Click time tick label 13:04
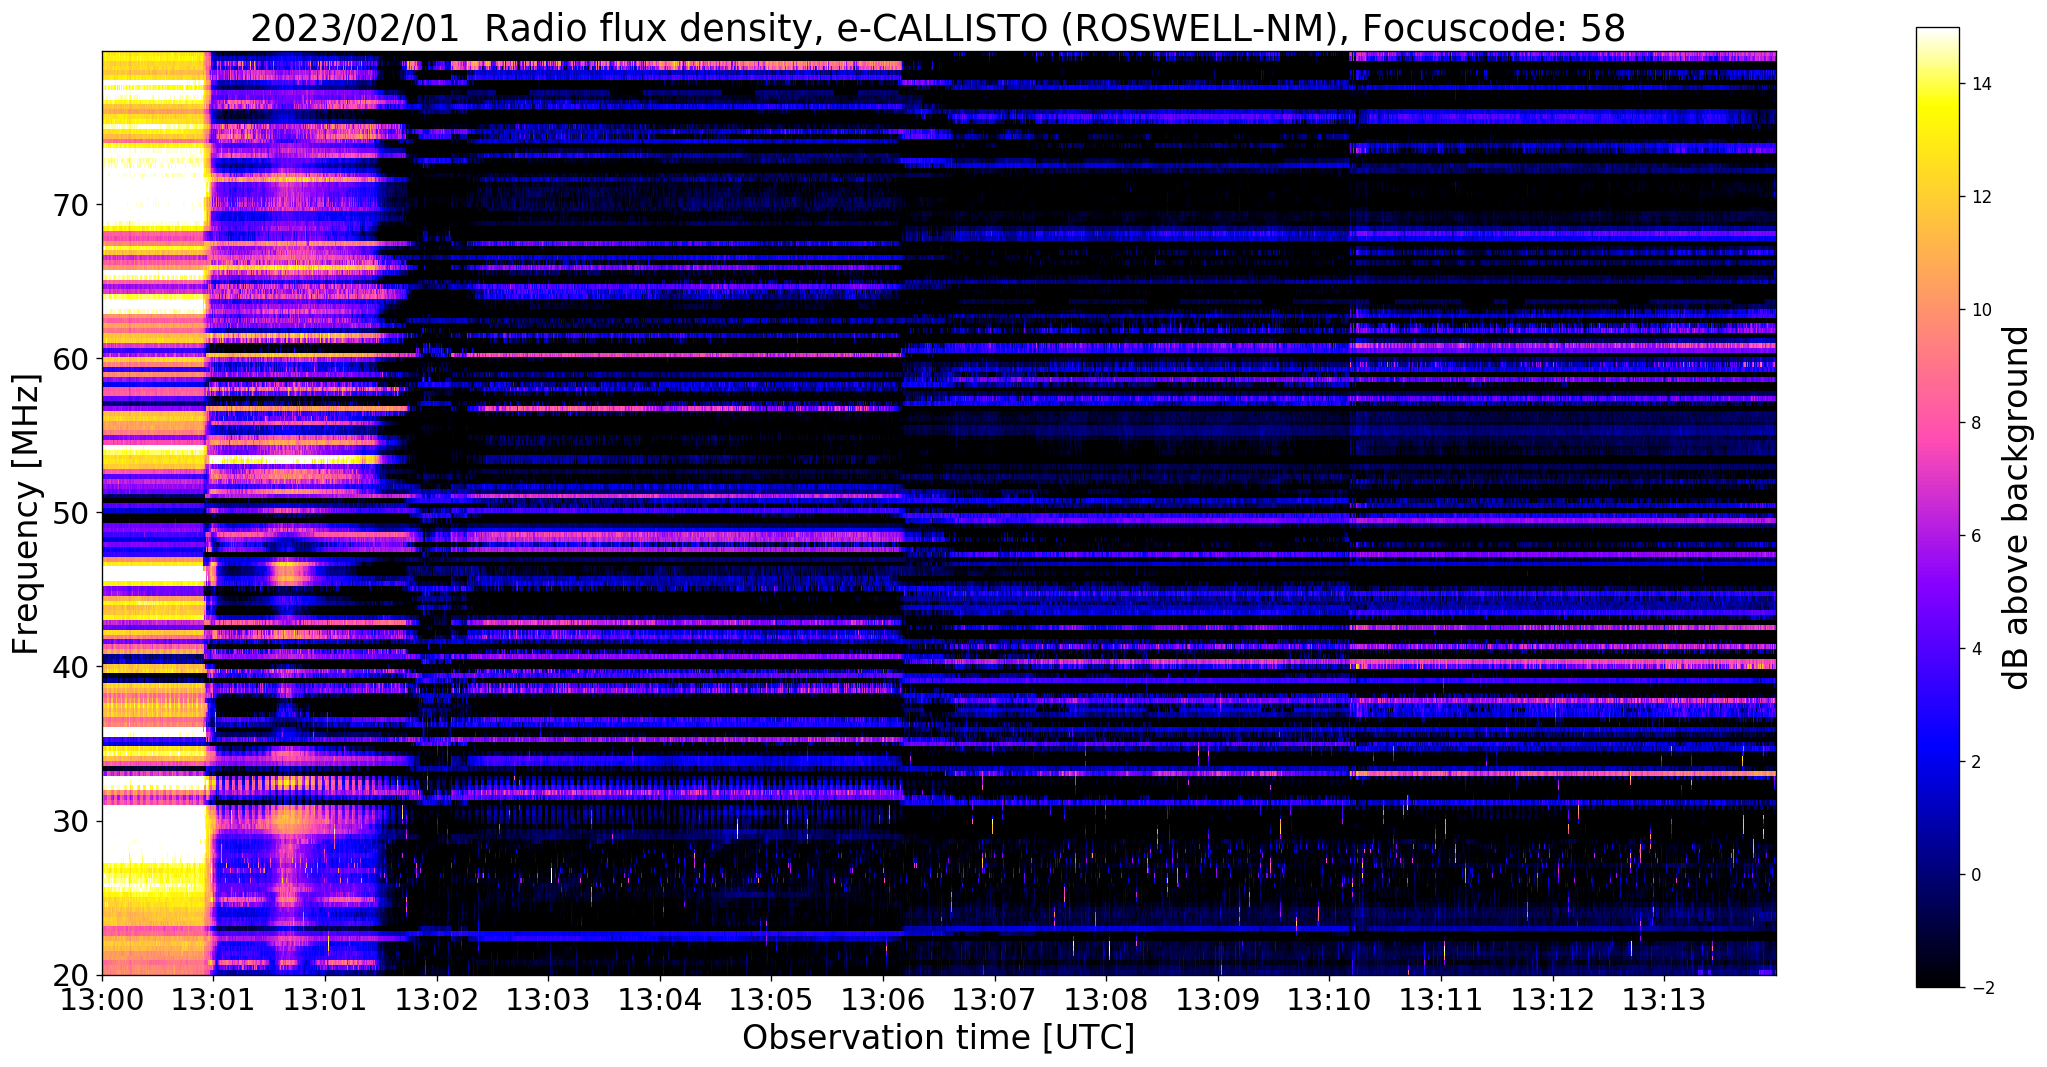Image resolution: width=2047 pixels, height=1067 pixels. 660,999
